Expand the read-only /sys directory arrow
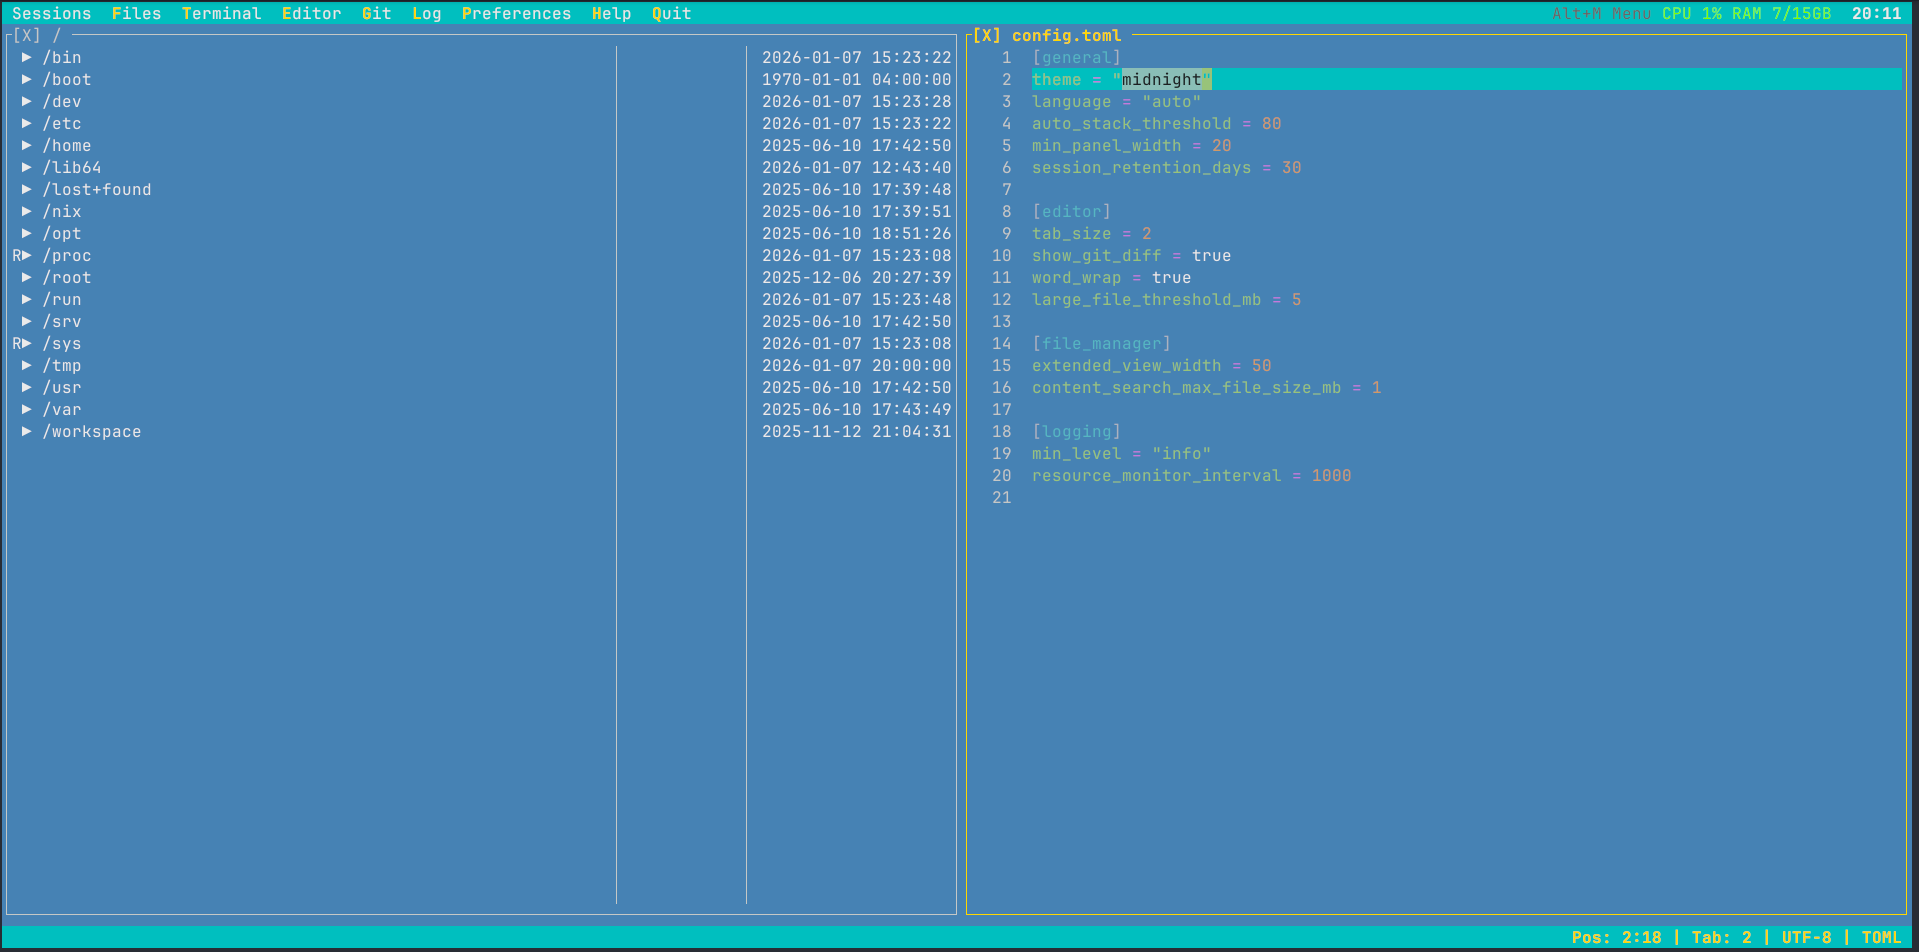The height and width of the screenshot is (952, 1919). [27, 344]
